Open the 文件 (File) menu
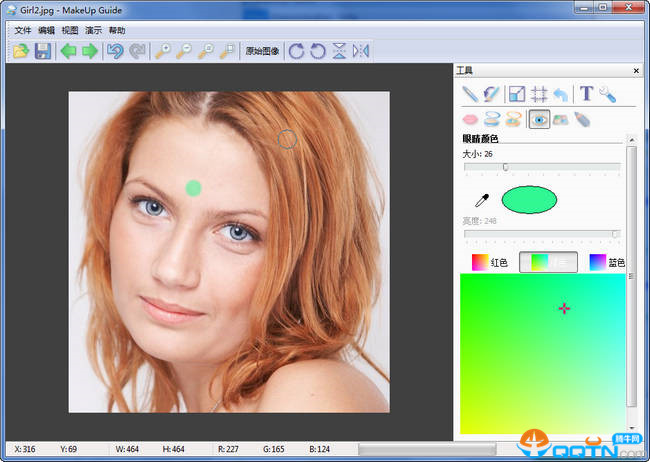Screen dimensions: 650x462 click(x=23, y=31)
